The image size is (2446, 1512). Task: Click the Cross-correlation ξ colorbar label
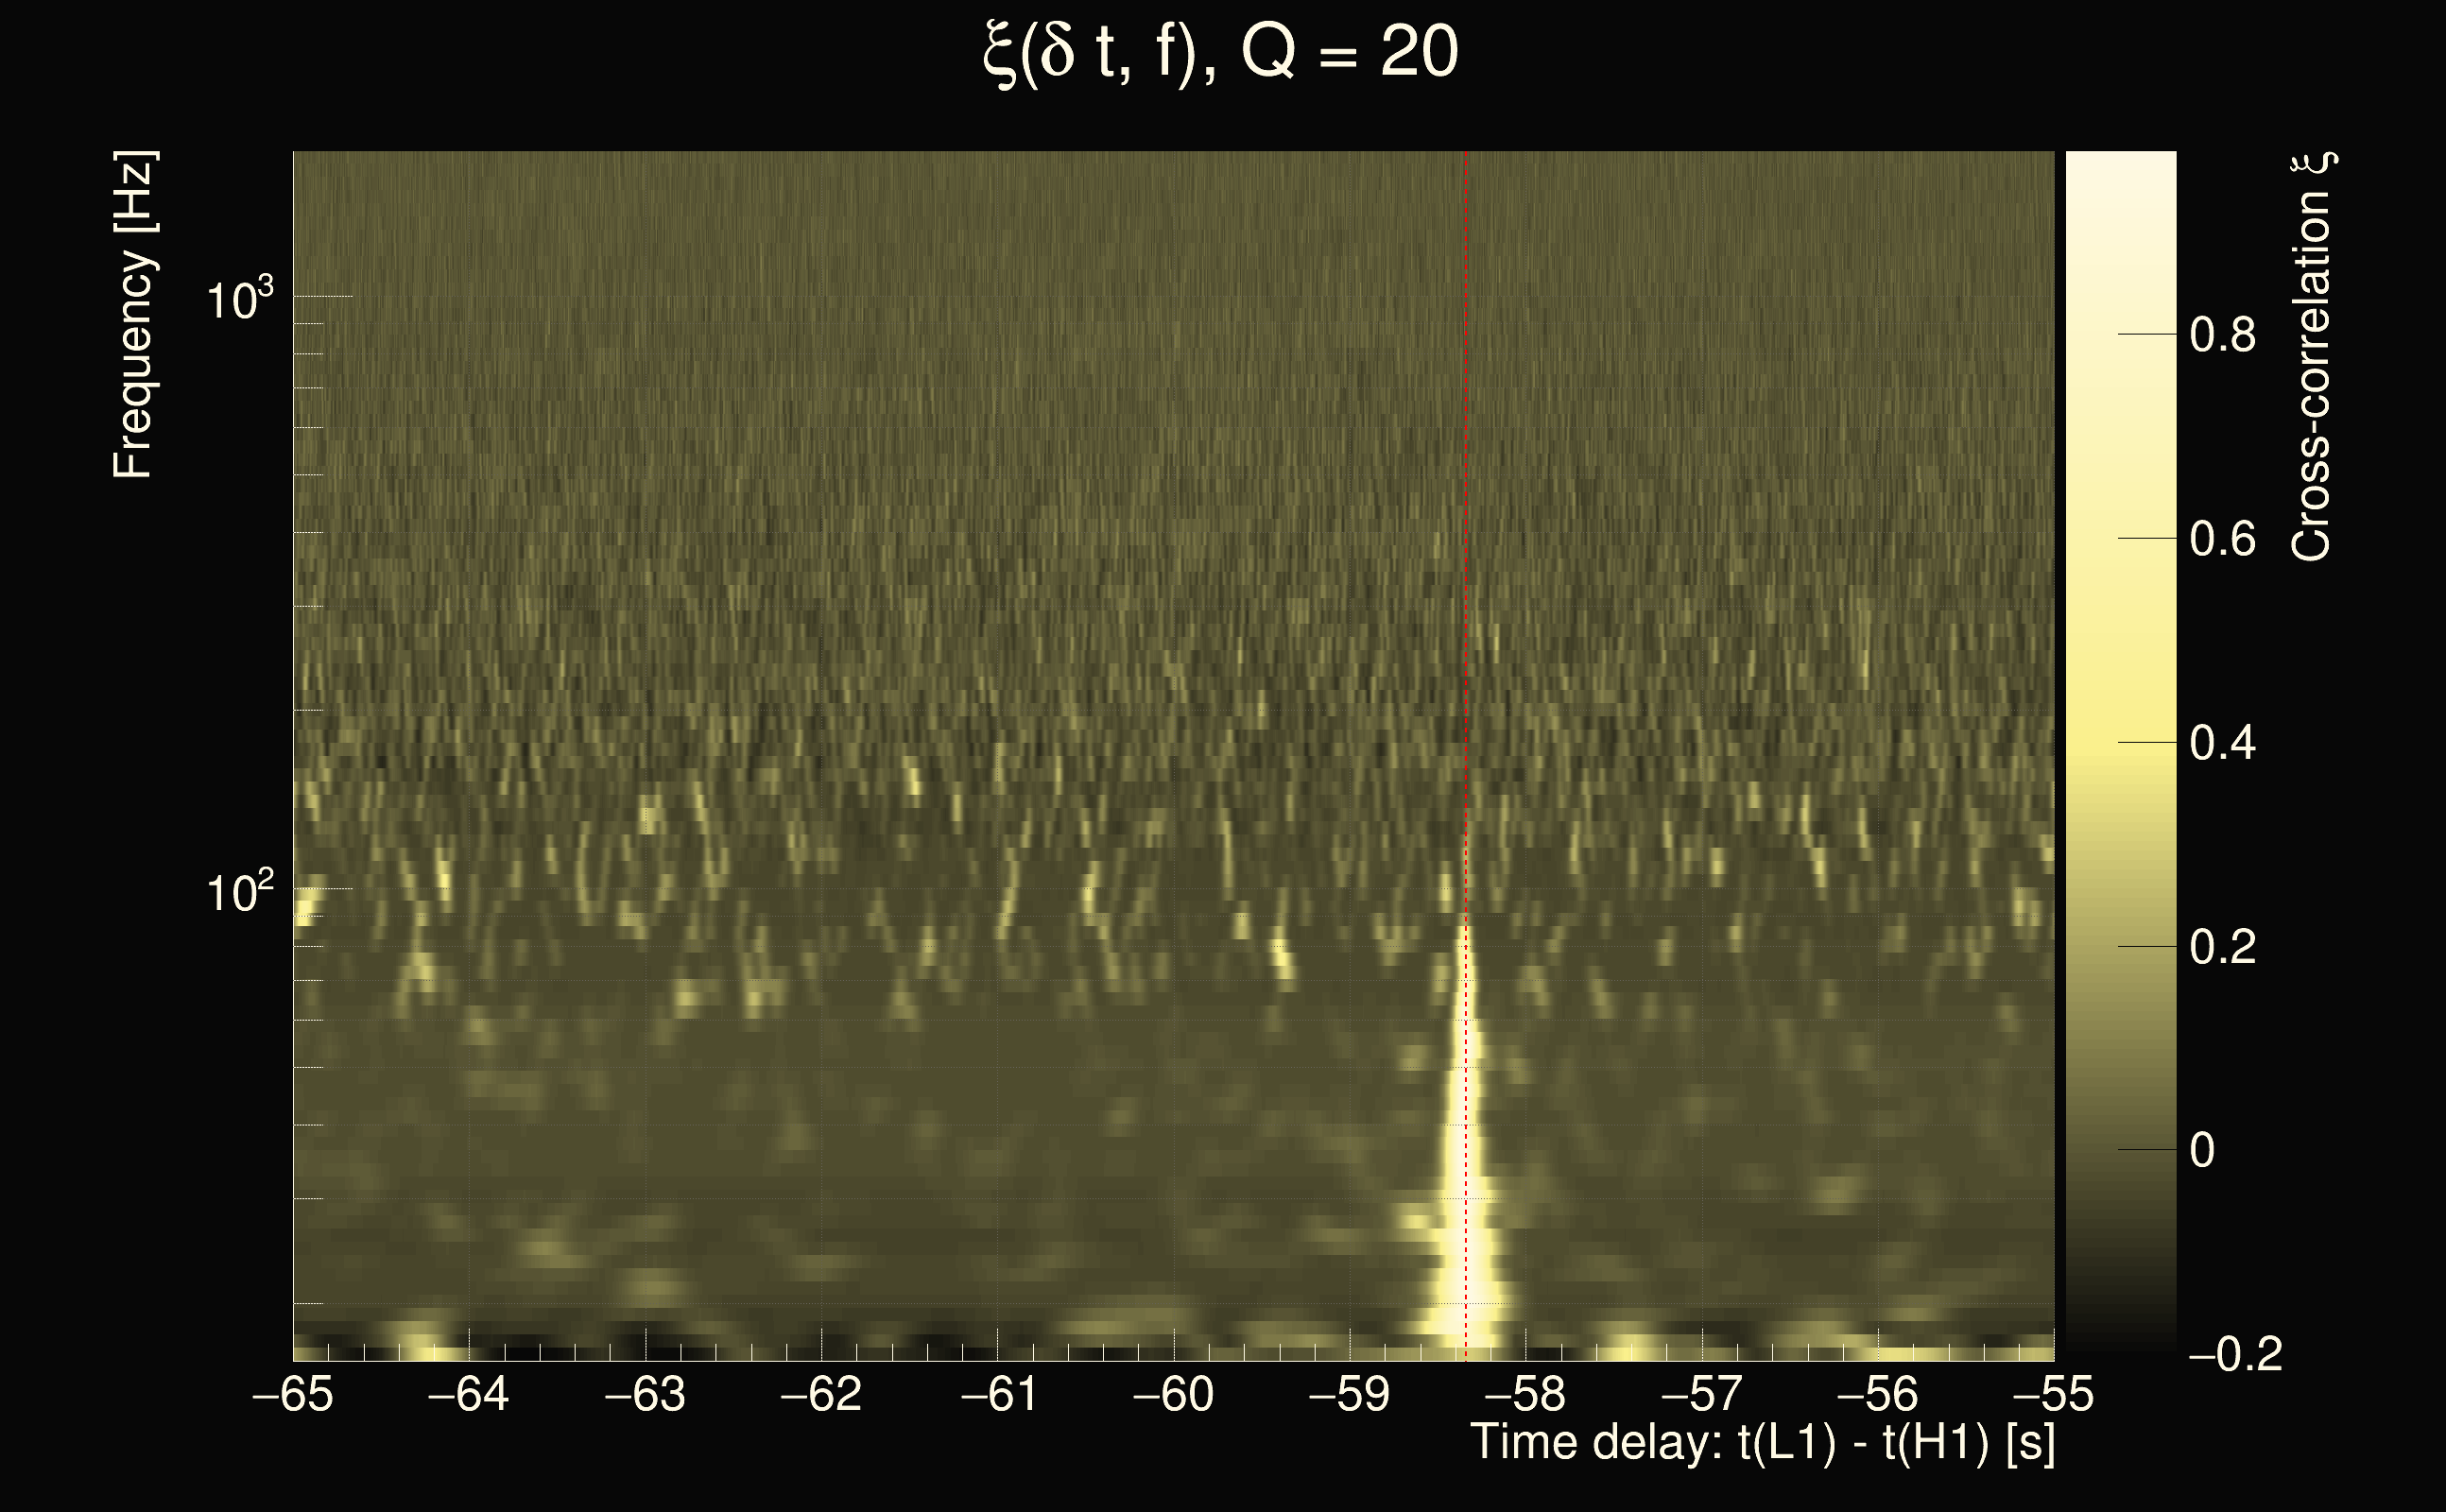pos(2311,357)
